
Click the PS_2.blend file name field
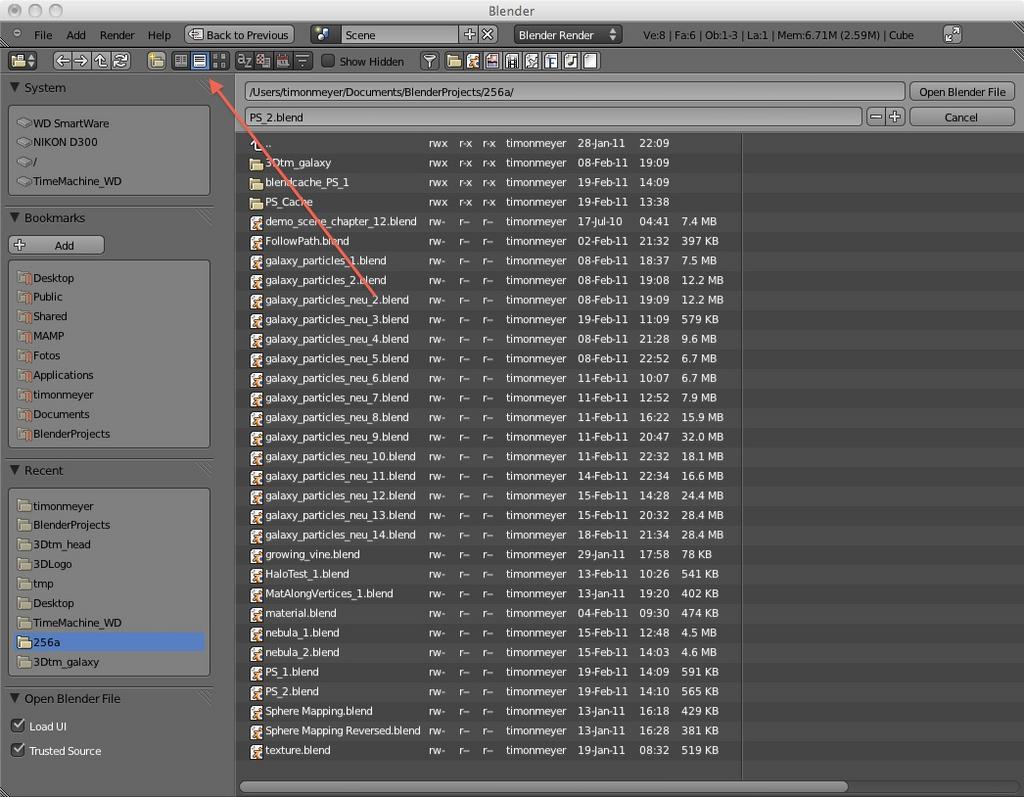(553, 118)
